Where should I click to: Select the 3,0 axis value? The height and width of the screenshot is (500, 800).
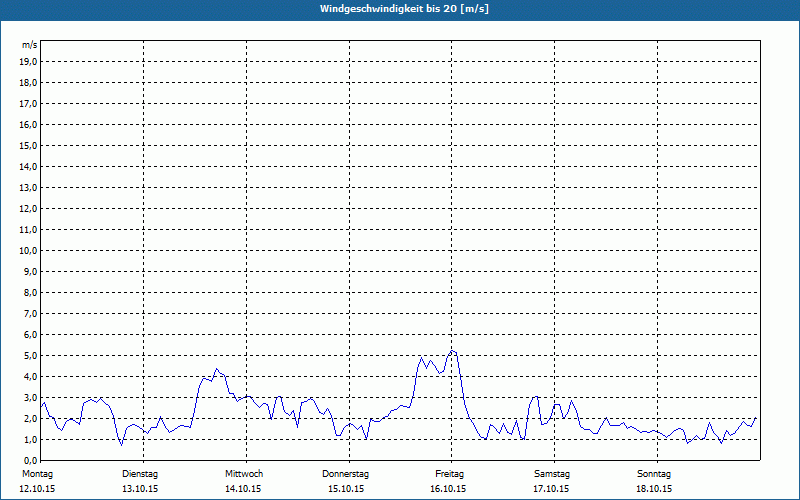(x=31, y=397)
